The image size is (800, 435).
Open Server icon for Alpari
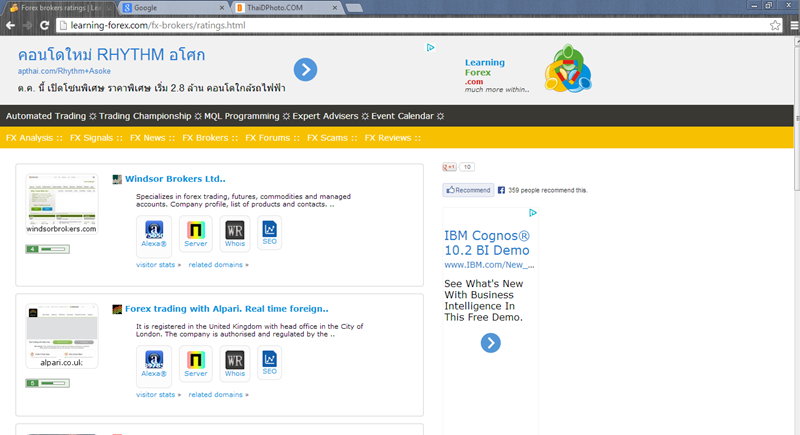click(195, 363)
